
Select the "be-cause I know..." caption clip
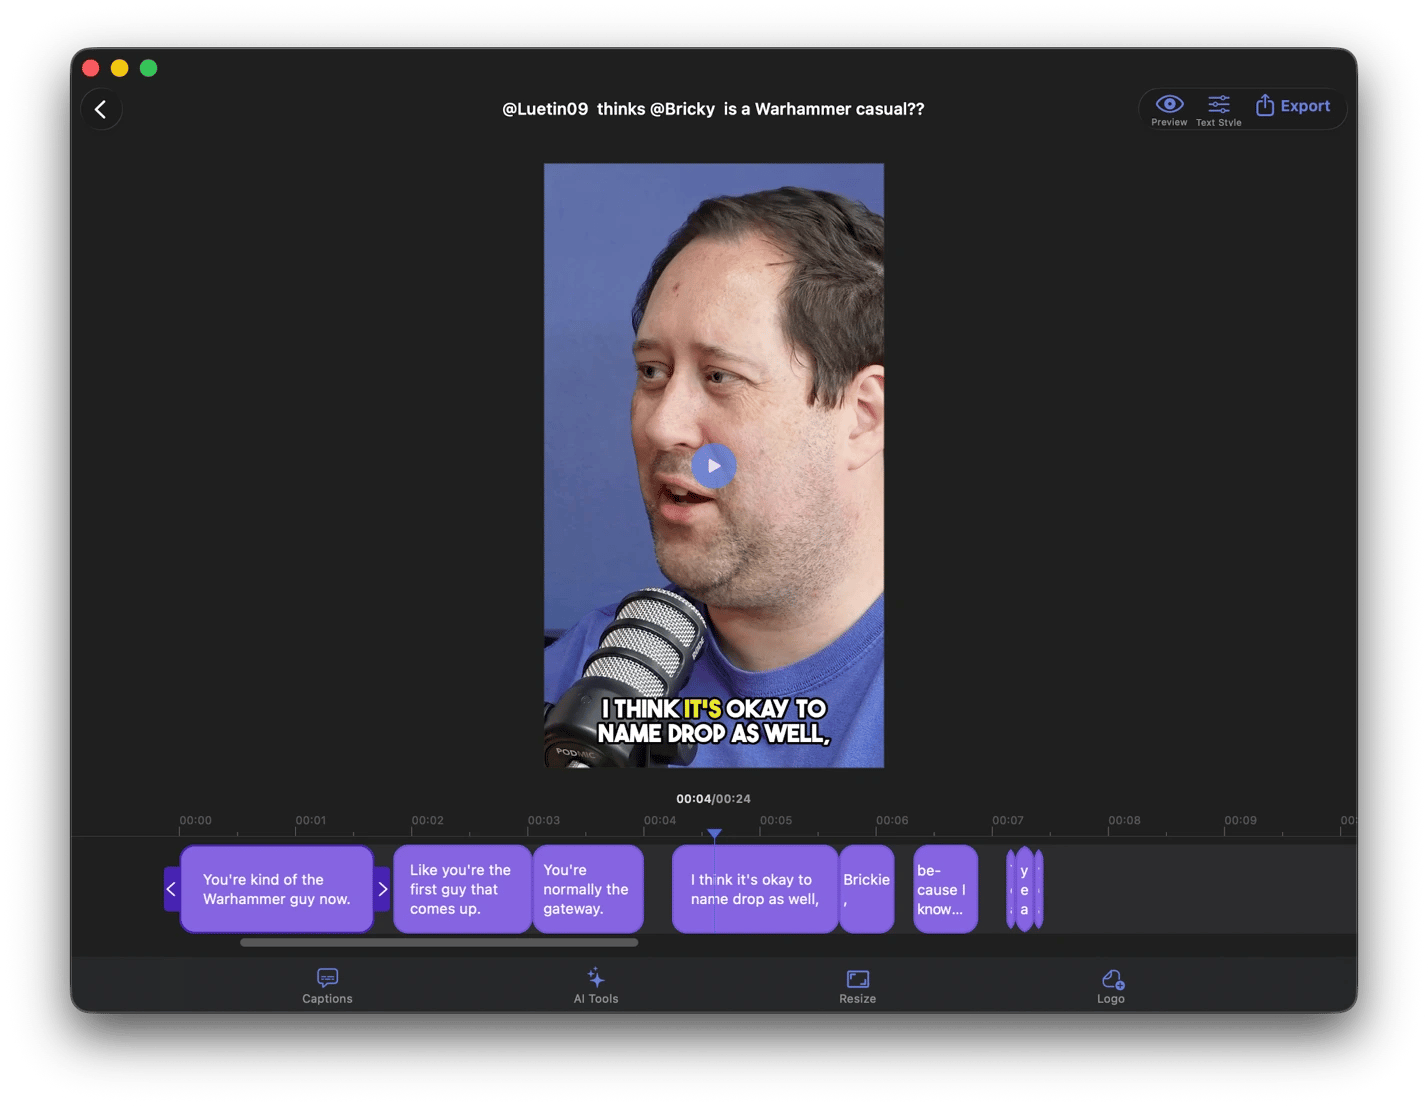pos(945,889)
